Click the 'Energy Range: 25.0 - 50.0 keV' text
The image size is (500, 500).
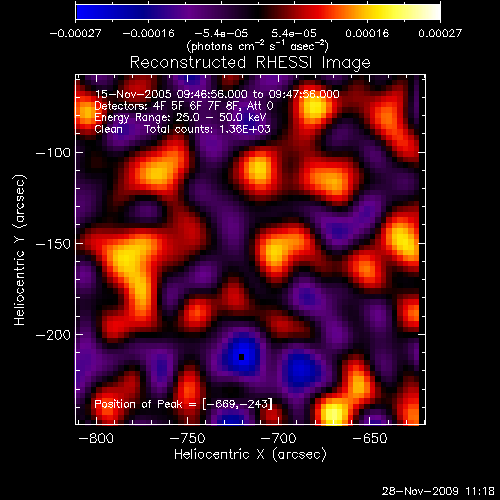[x=180, y=118]
